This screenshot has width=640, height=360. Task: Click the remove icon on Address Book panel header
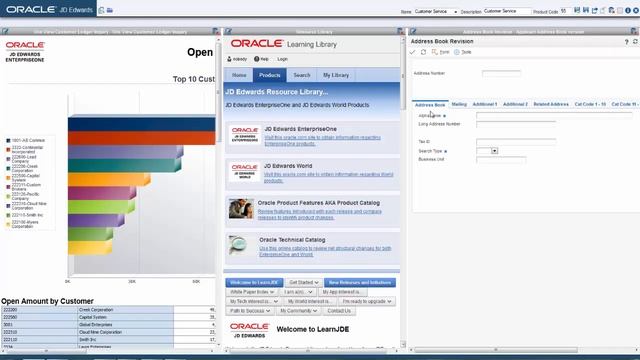coord(633,31)
